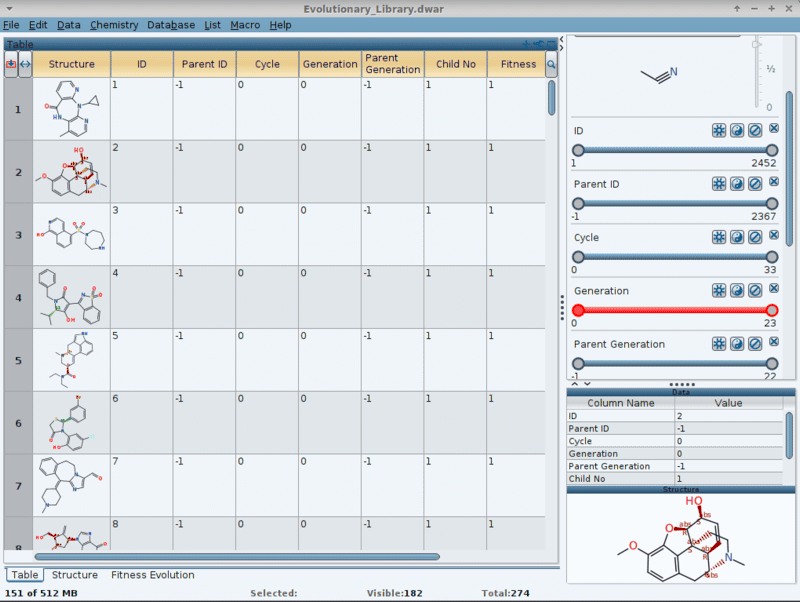Open the Chemistry menu

[x=114, y=24]
